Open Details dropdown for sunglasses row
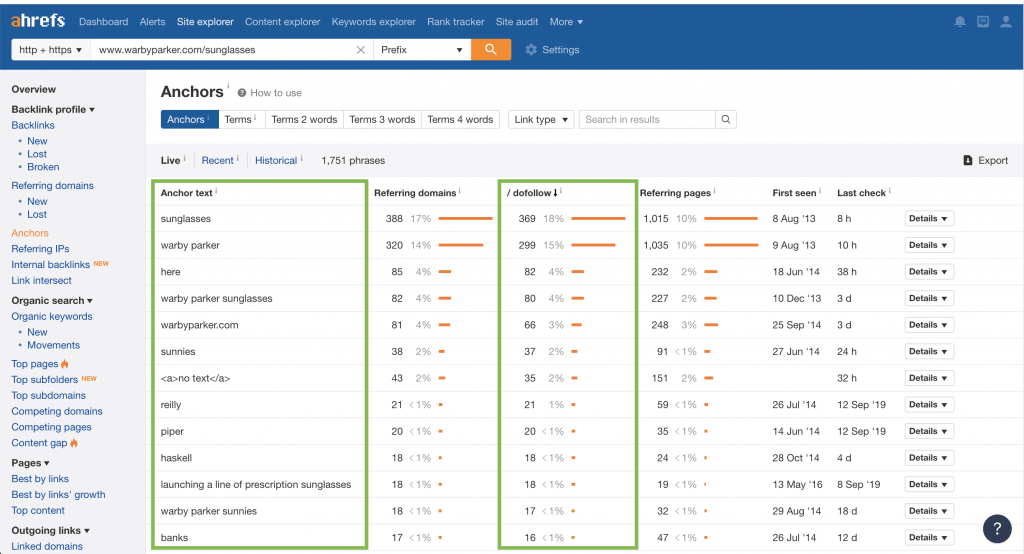Viewport: 1024px width, 554px height. point(929,218)
